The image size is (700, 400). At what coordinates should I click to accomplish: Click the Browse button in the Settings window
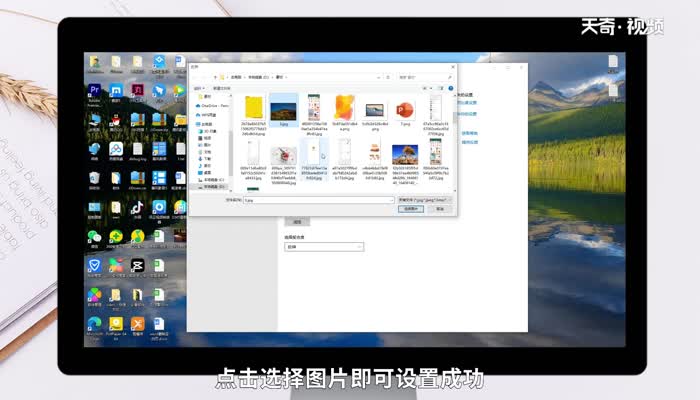tap(297, 222)
